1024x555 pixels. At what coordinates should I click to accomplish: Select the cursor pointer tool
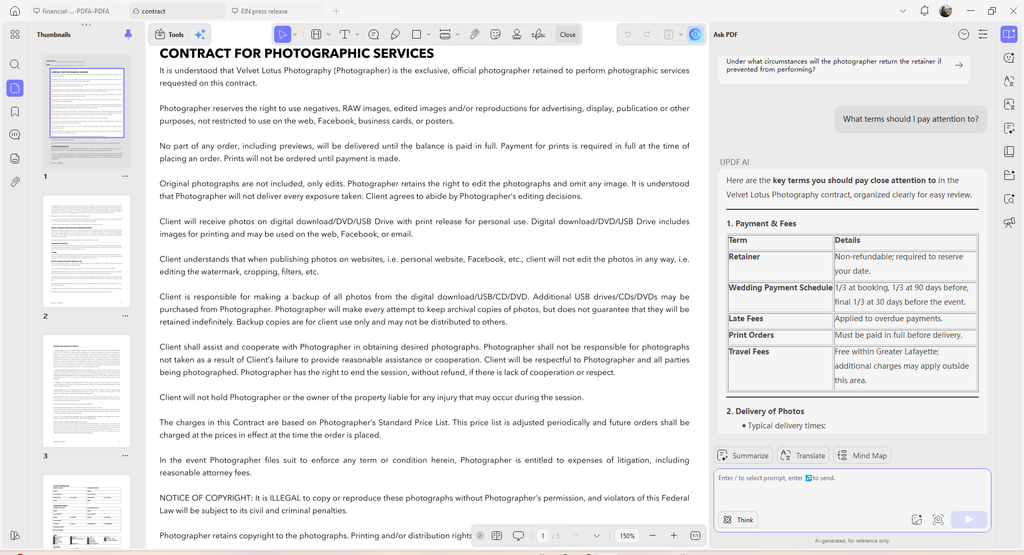(282, 35)
